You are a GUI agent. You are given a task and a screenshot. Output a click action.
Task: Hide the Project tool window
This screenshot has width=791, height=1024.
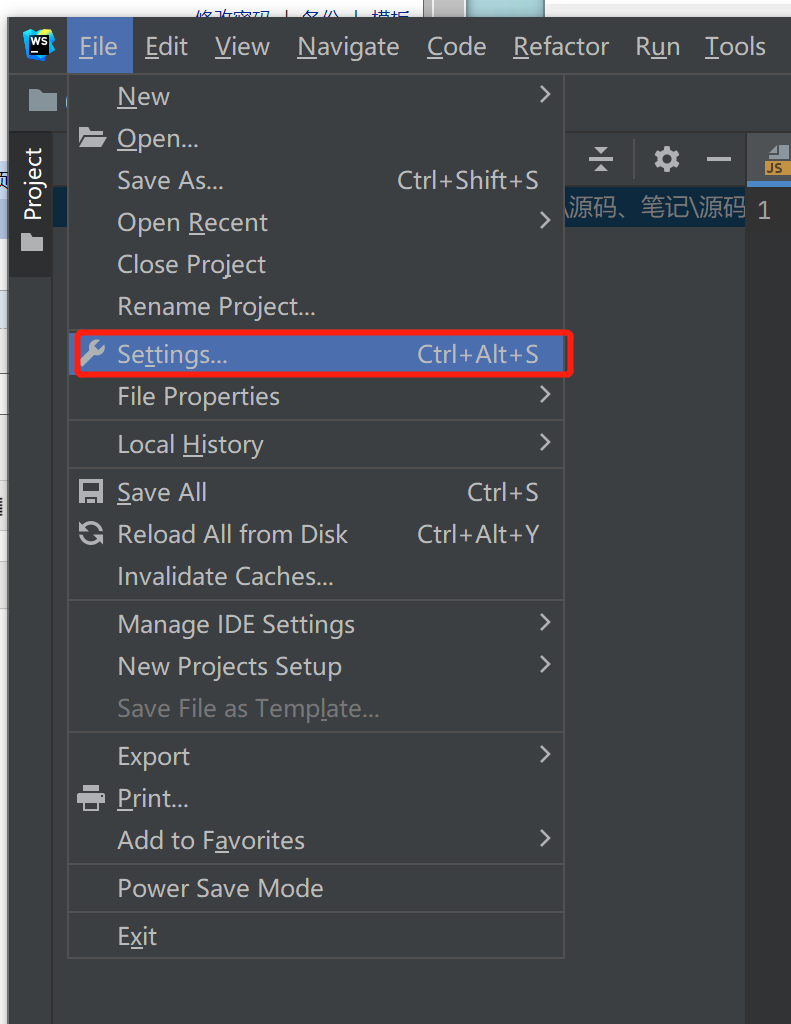[718, 159]
